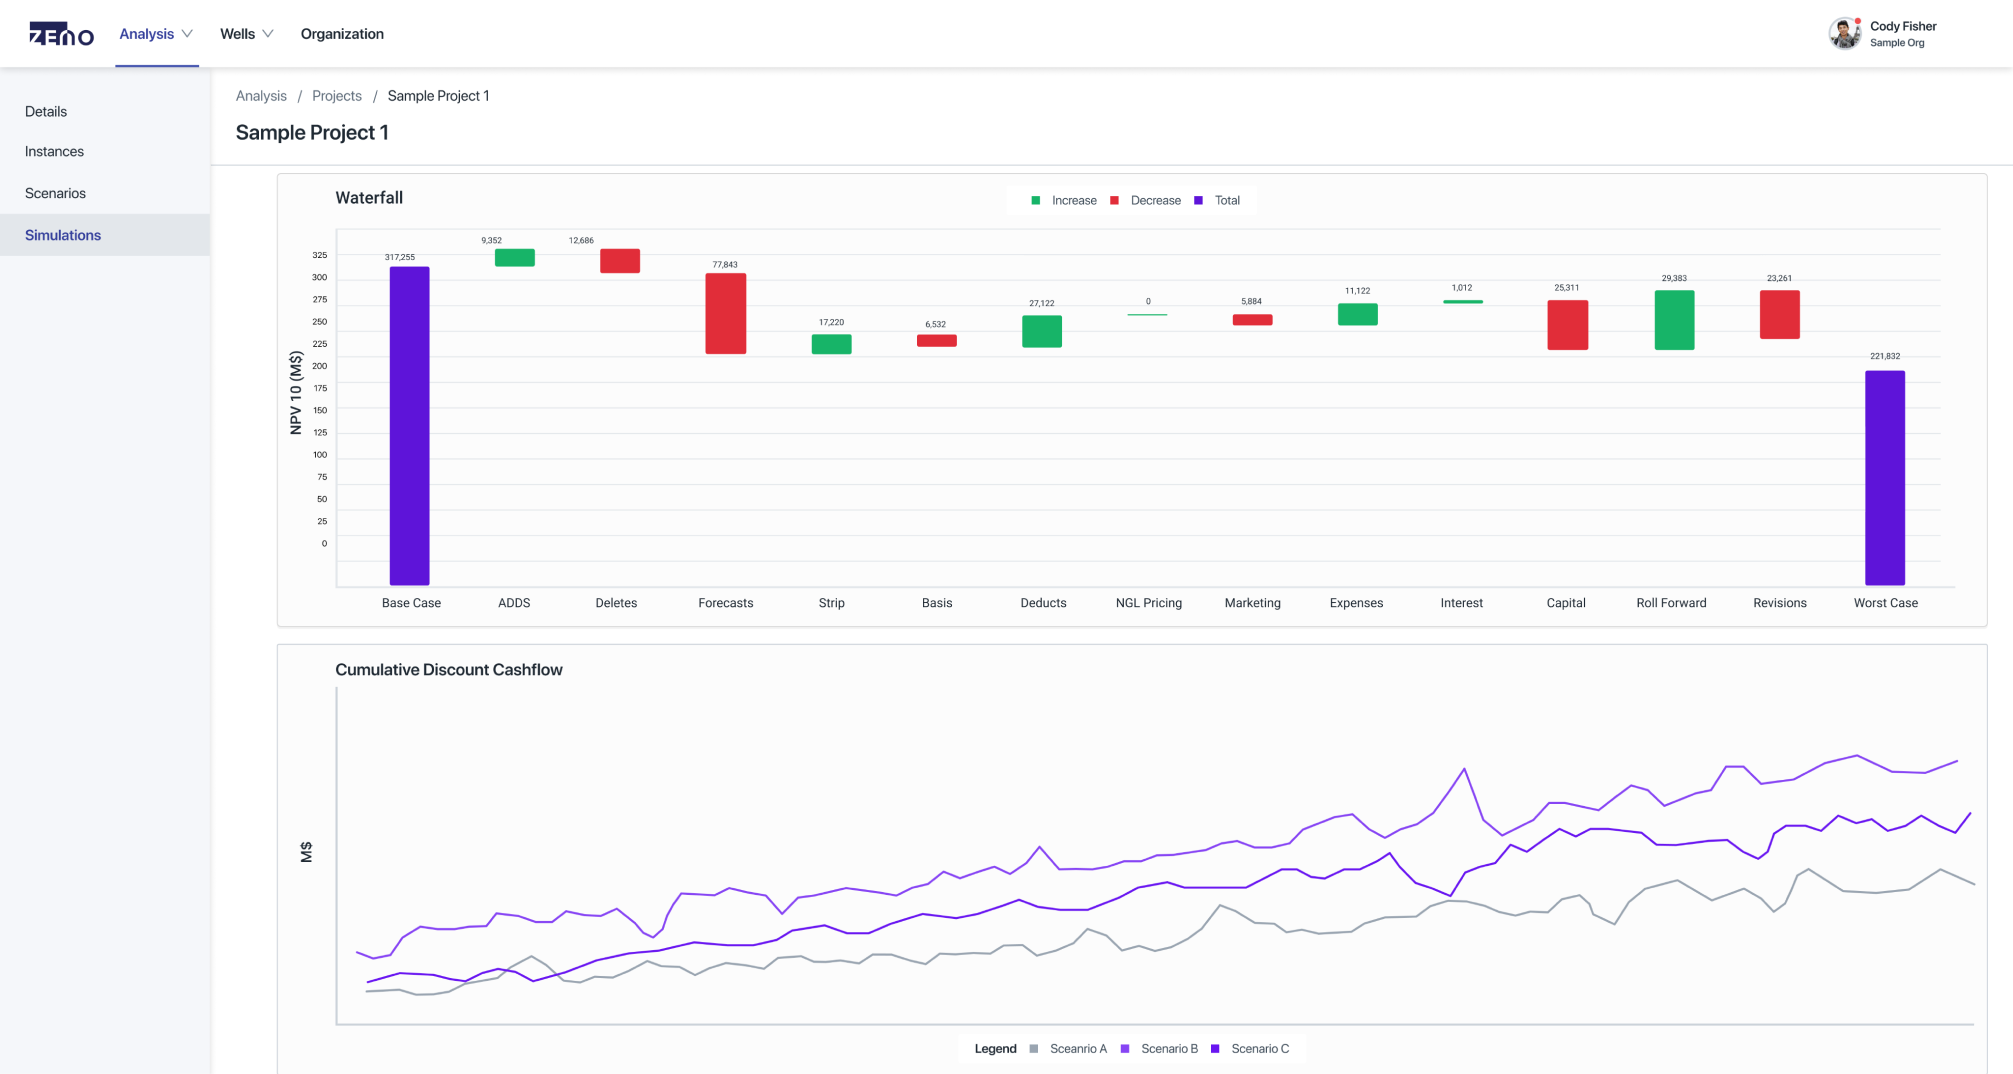Toggle the red Decrease legend marker
The height and width of the screenshot is (1074, 2013).
[x=1114, y=201]
